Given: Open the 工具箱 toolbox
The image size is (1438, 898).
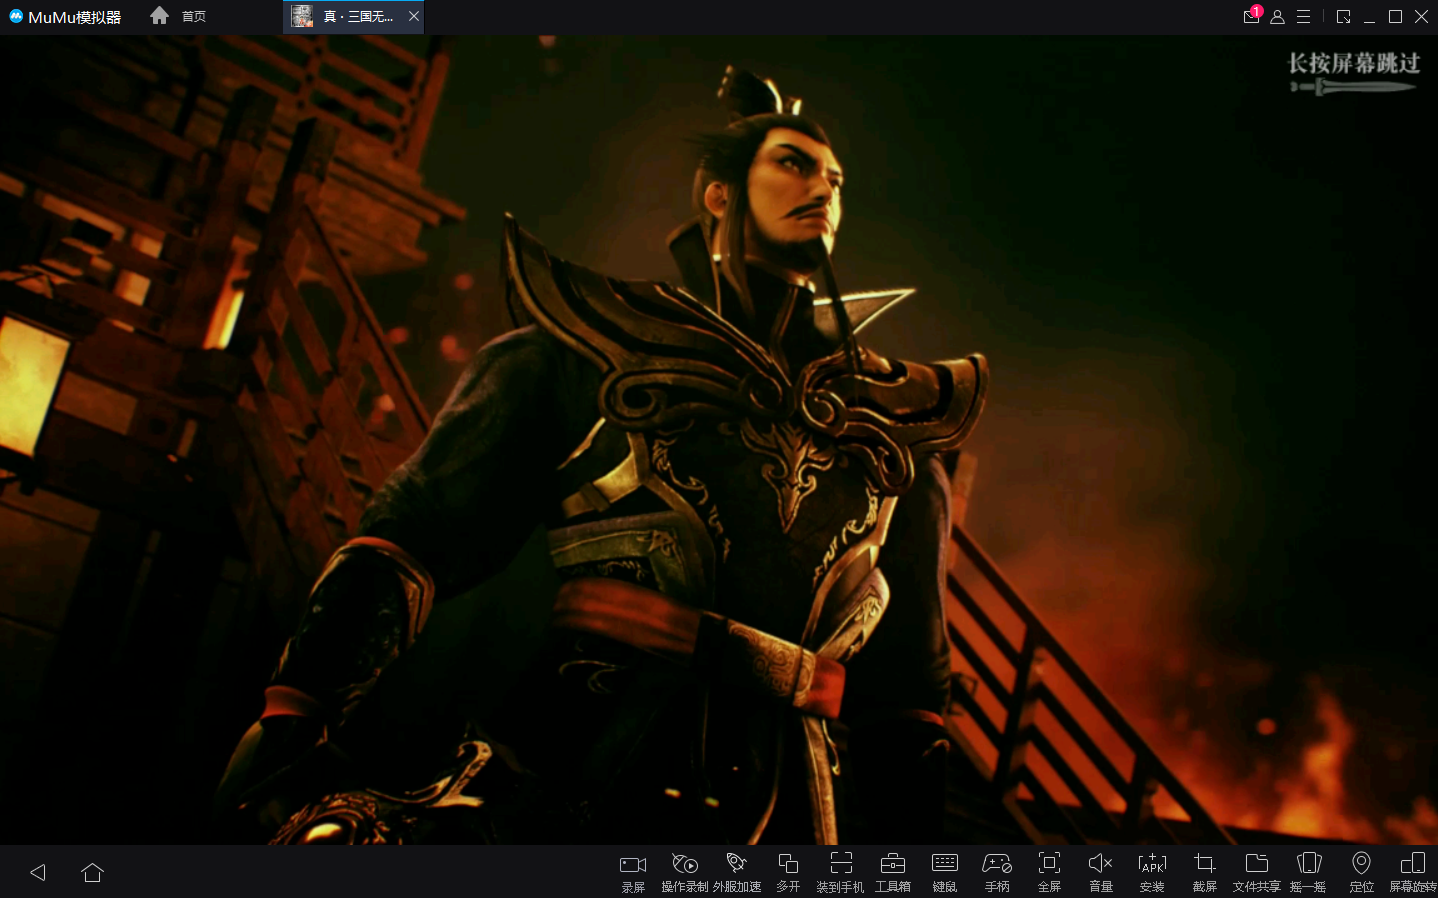Looking at the screenshot, I should (x=893, y=871).
